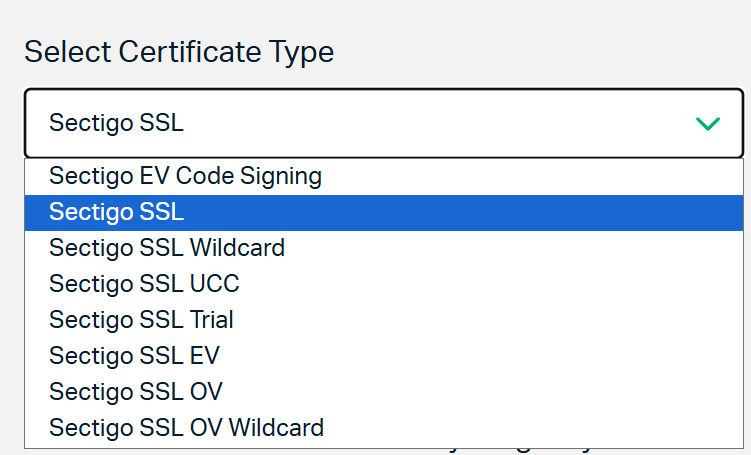Screen dimensions: 751x455
Task: Click the green chevron dropdown arrow
Action: [707, 124]
